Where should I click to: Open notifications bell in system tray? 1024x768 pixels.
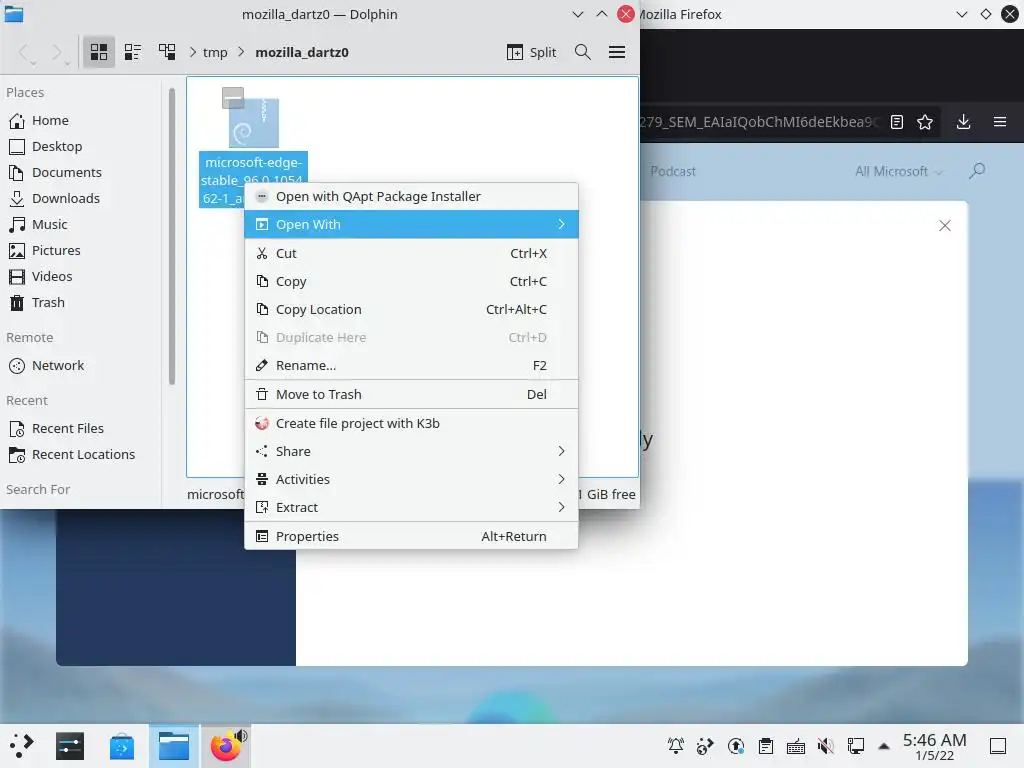tap(676, 746)
